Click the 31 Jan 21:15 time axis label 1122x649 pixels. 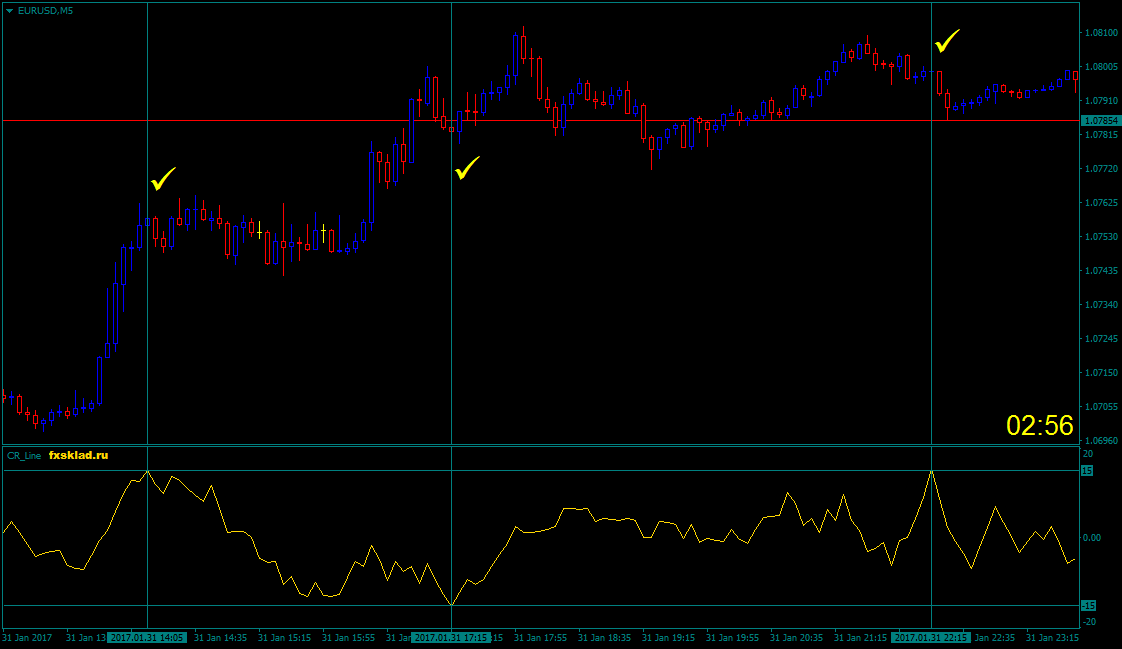(860, 638)
